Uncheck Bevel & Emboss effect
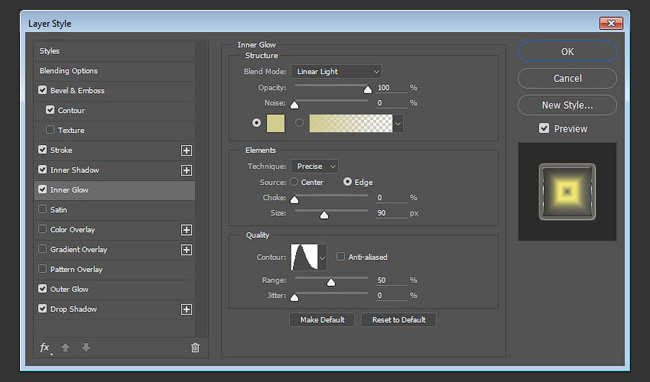This screenshot has width=650, height=382. 42,90
